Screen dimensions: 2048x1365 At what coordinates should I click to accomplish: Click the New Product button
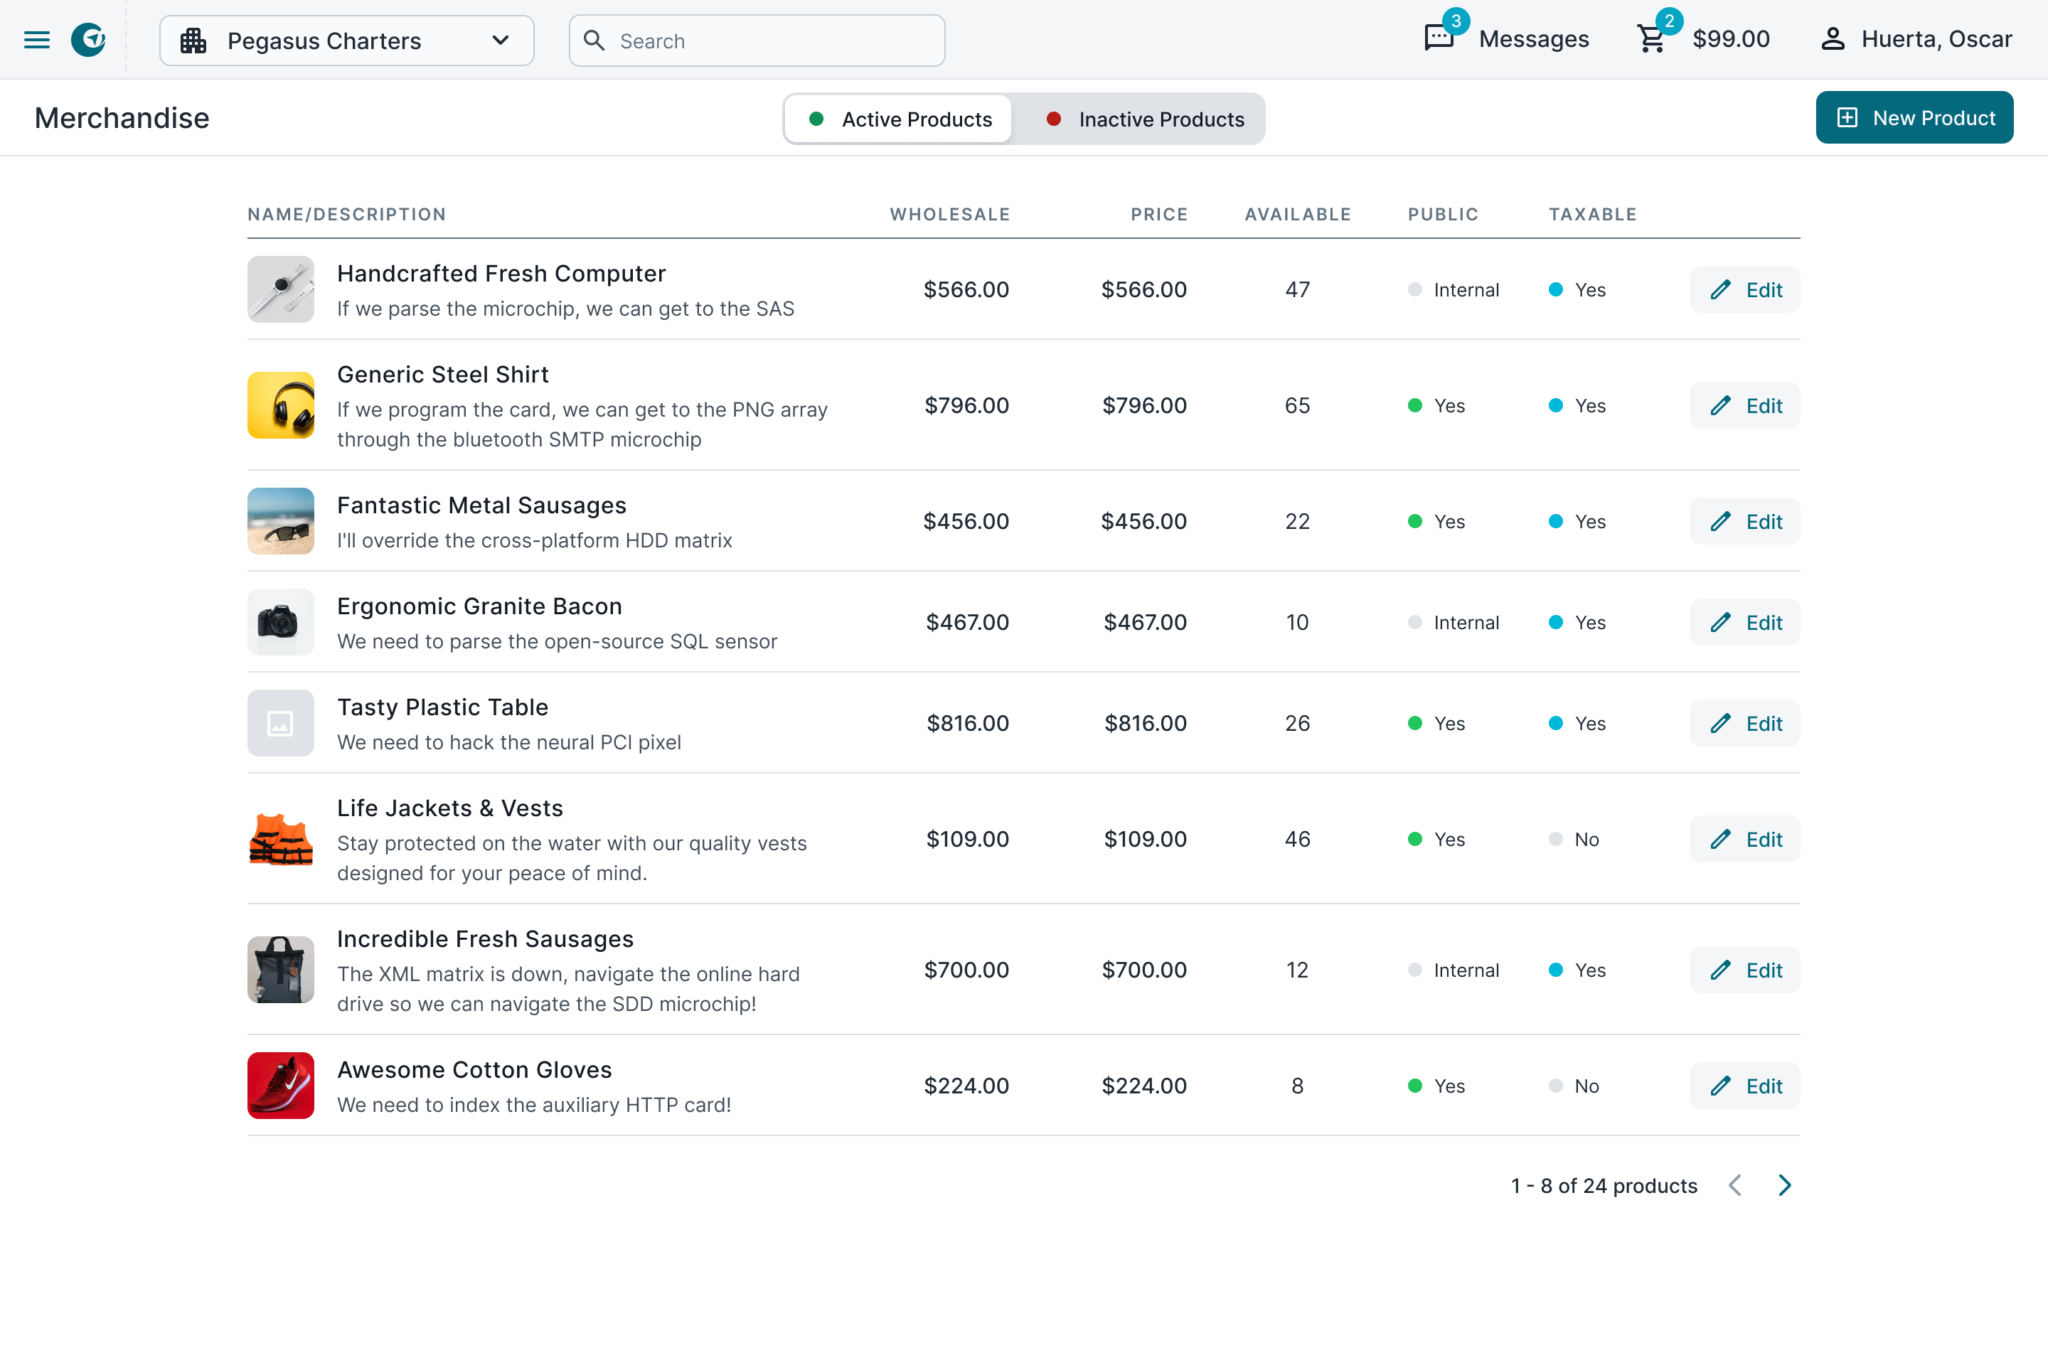(1913, 117)
